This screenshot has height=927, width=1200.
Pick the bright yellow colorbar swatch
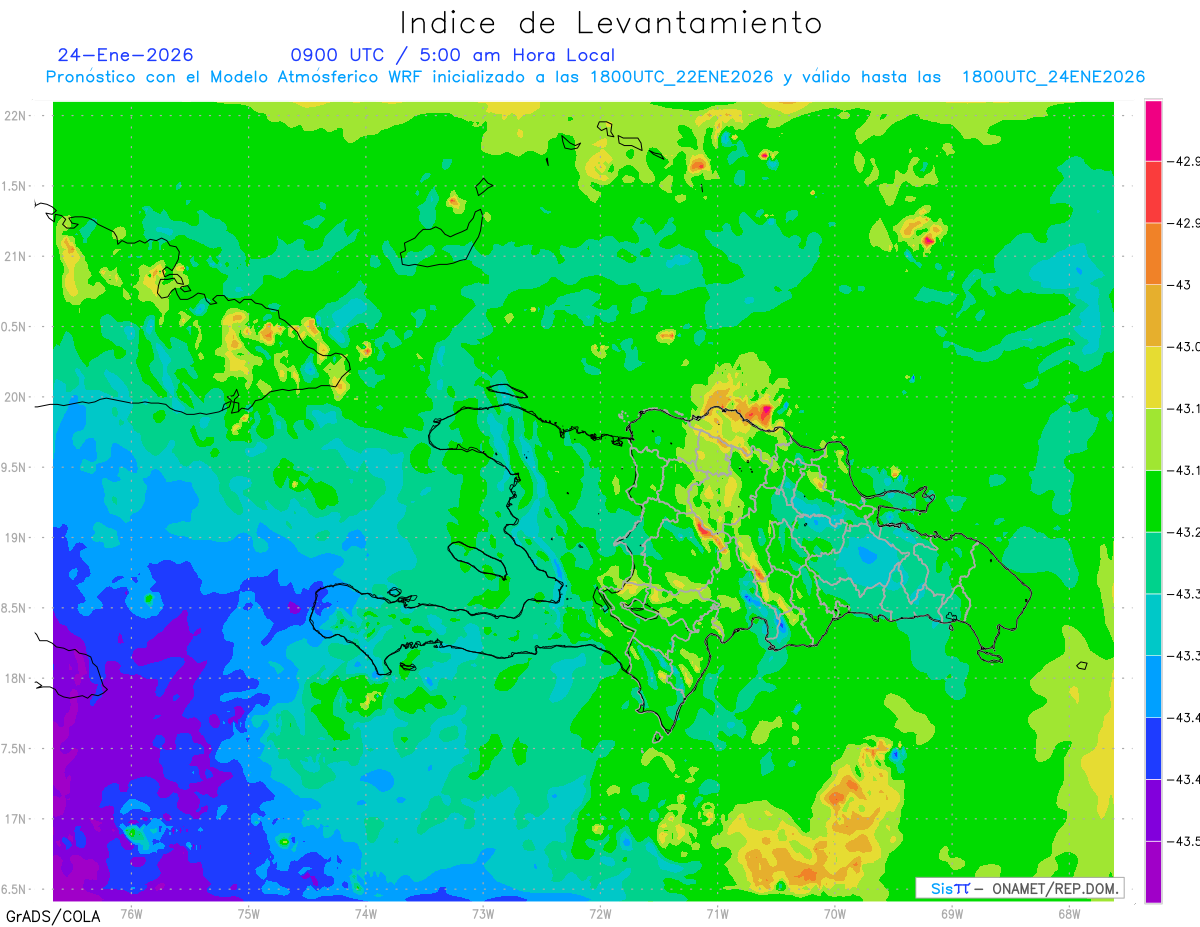point(1153,377)
